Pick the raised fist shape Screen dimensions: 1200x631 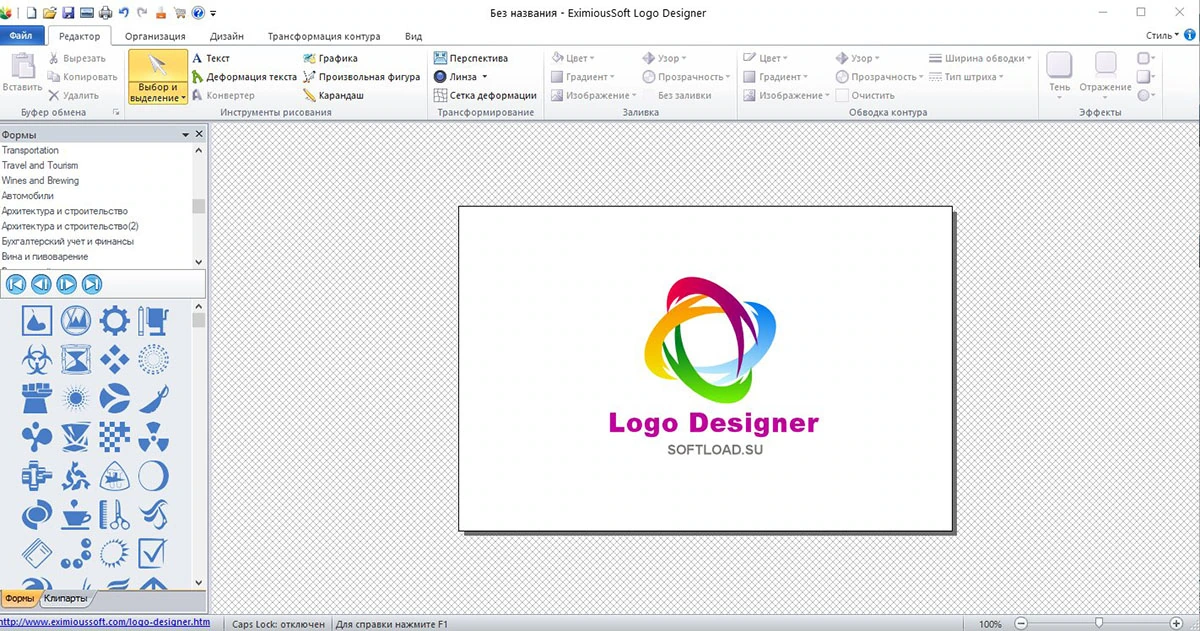pos(37,398)
